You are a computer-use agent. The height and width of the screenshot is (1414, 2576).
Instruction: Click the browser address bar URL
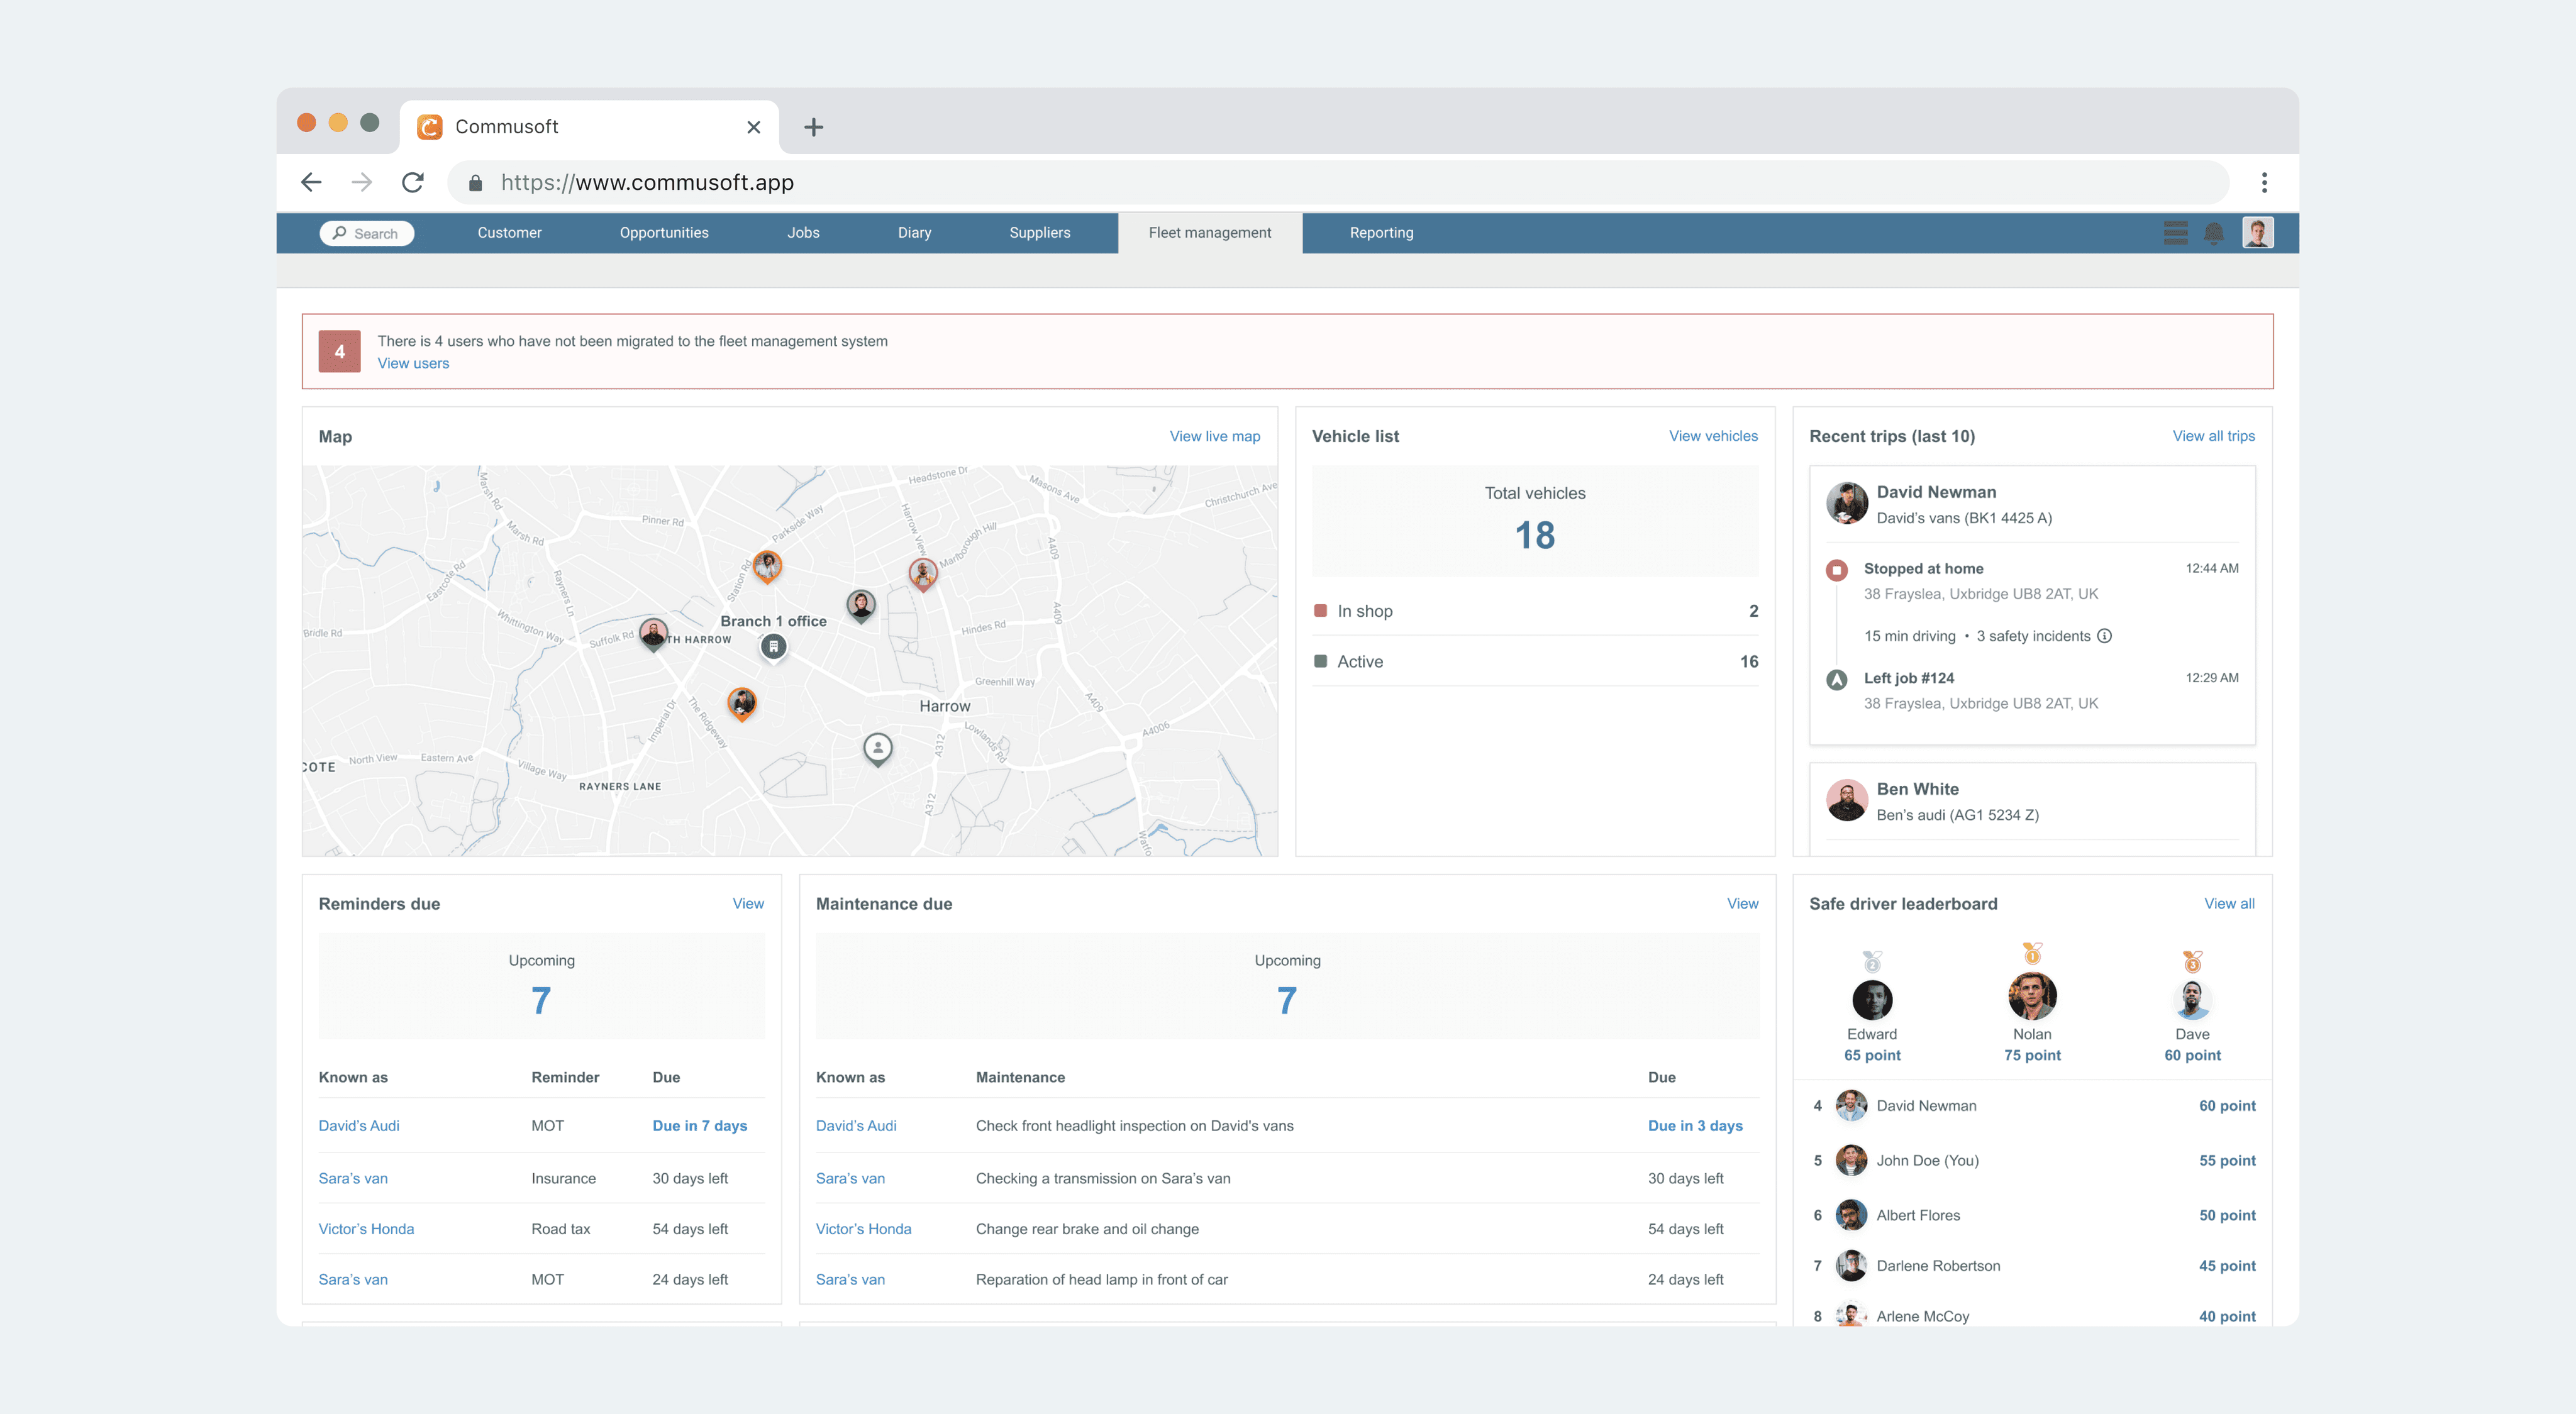(x=647, y=182)
